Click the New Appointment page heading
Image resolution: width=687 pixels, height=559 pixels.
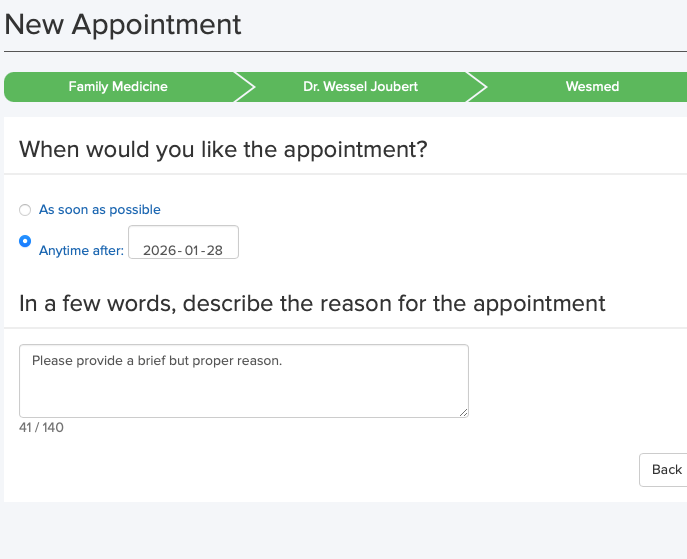123,24
